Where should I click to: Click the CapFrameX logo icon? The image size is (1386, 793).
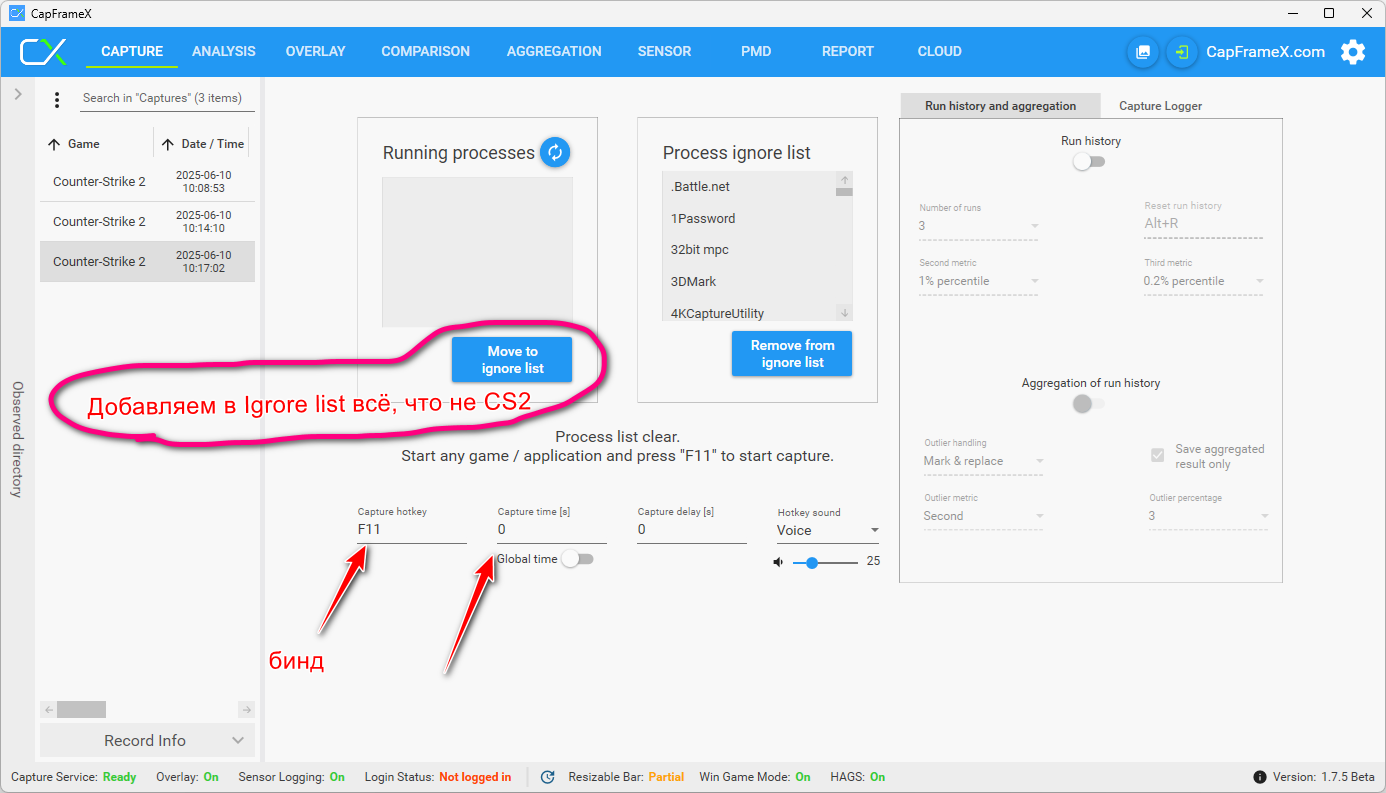coord(44,51)
